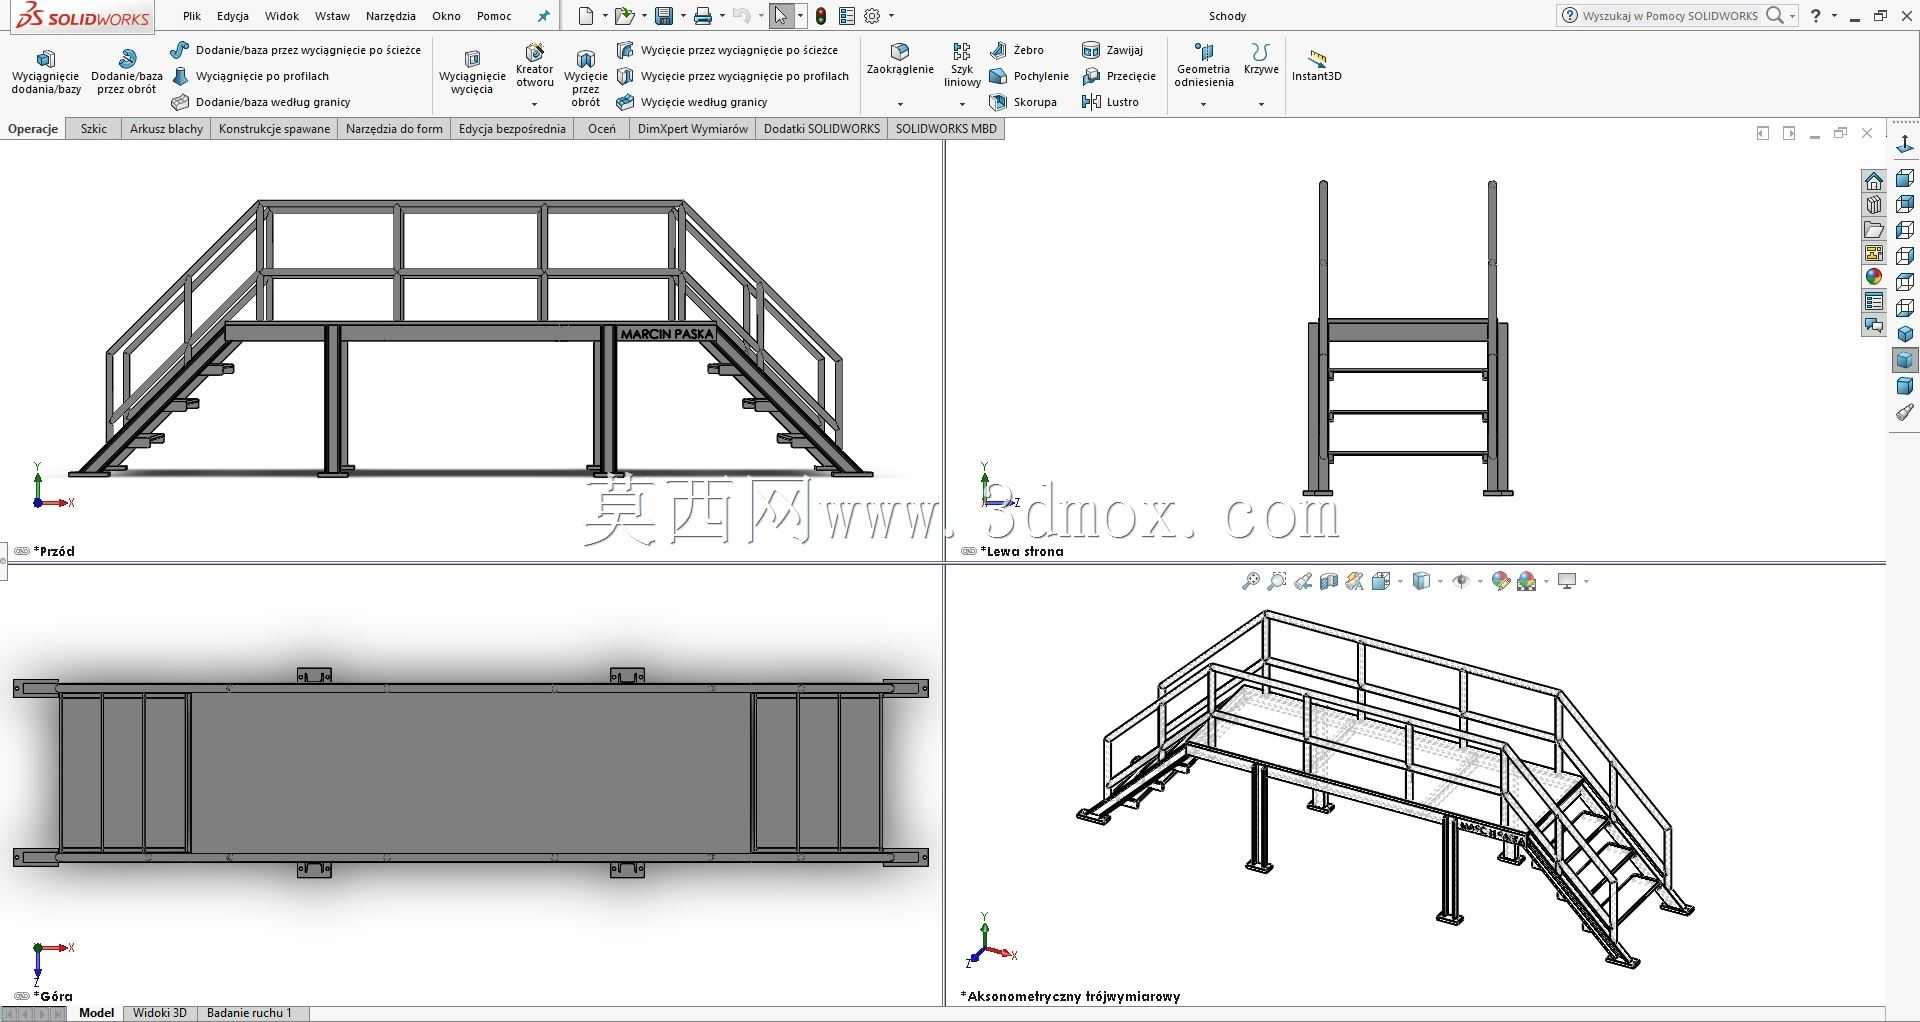Open the options gear icon

tap(872, 16)
